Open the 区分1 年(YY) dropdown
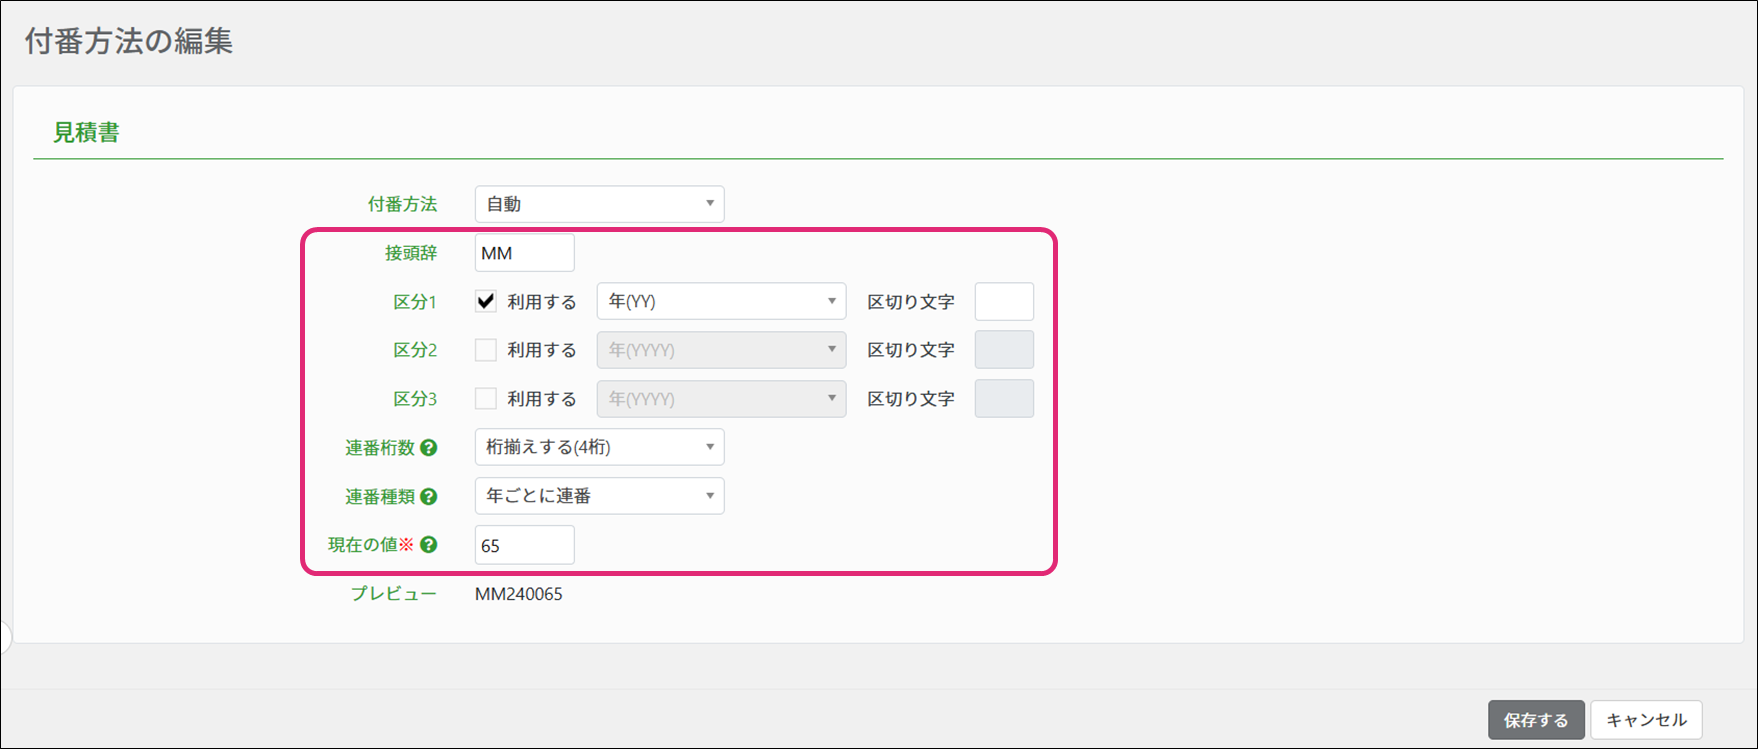 pyautogui.click(x=721, y=301)
